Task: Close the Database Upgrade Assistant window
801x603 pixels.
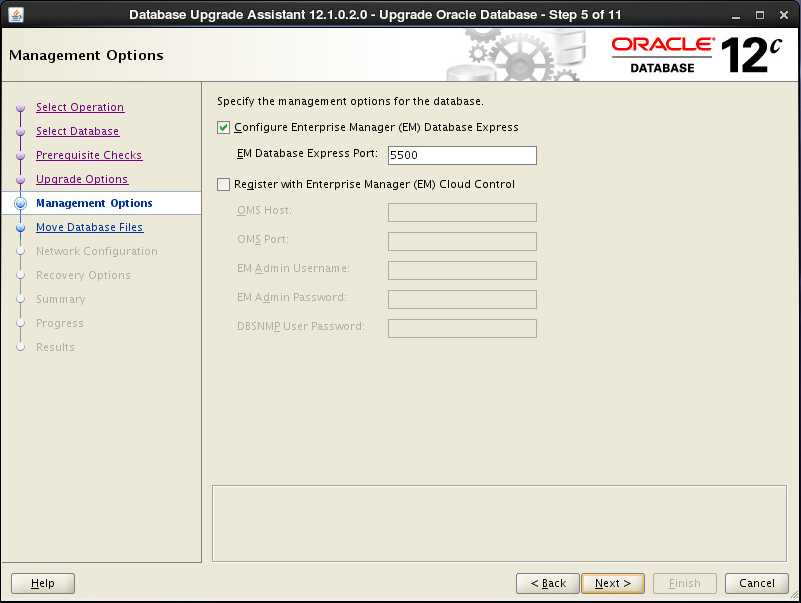Action: pyautogui.click(x=784, y=15)
